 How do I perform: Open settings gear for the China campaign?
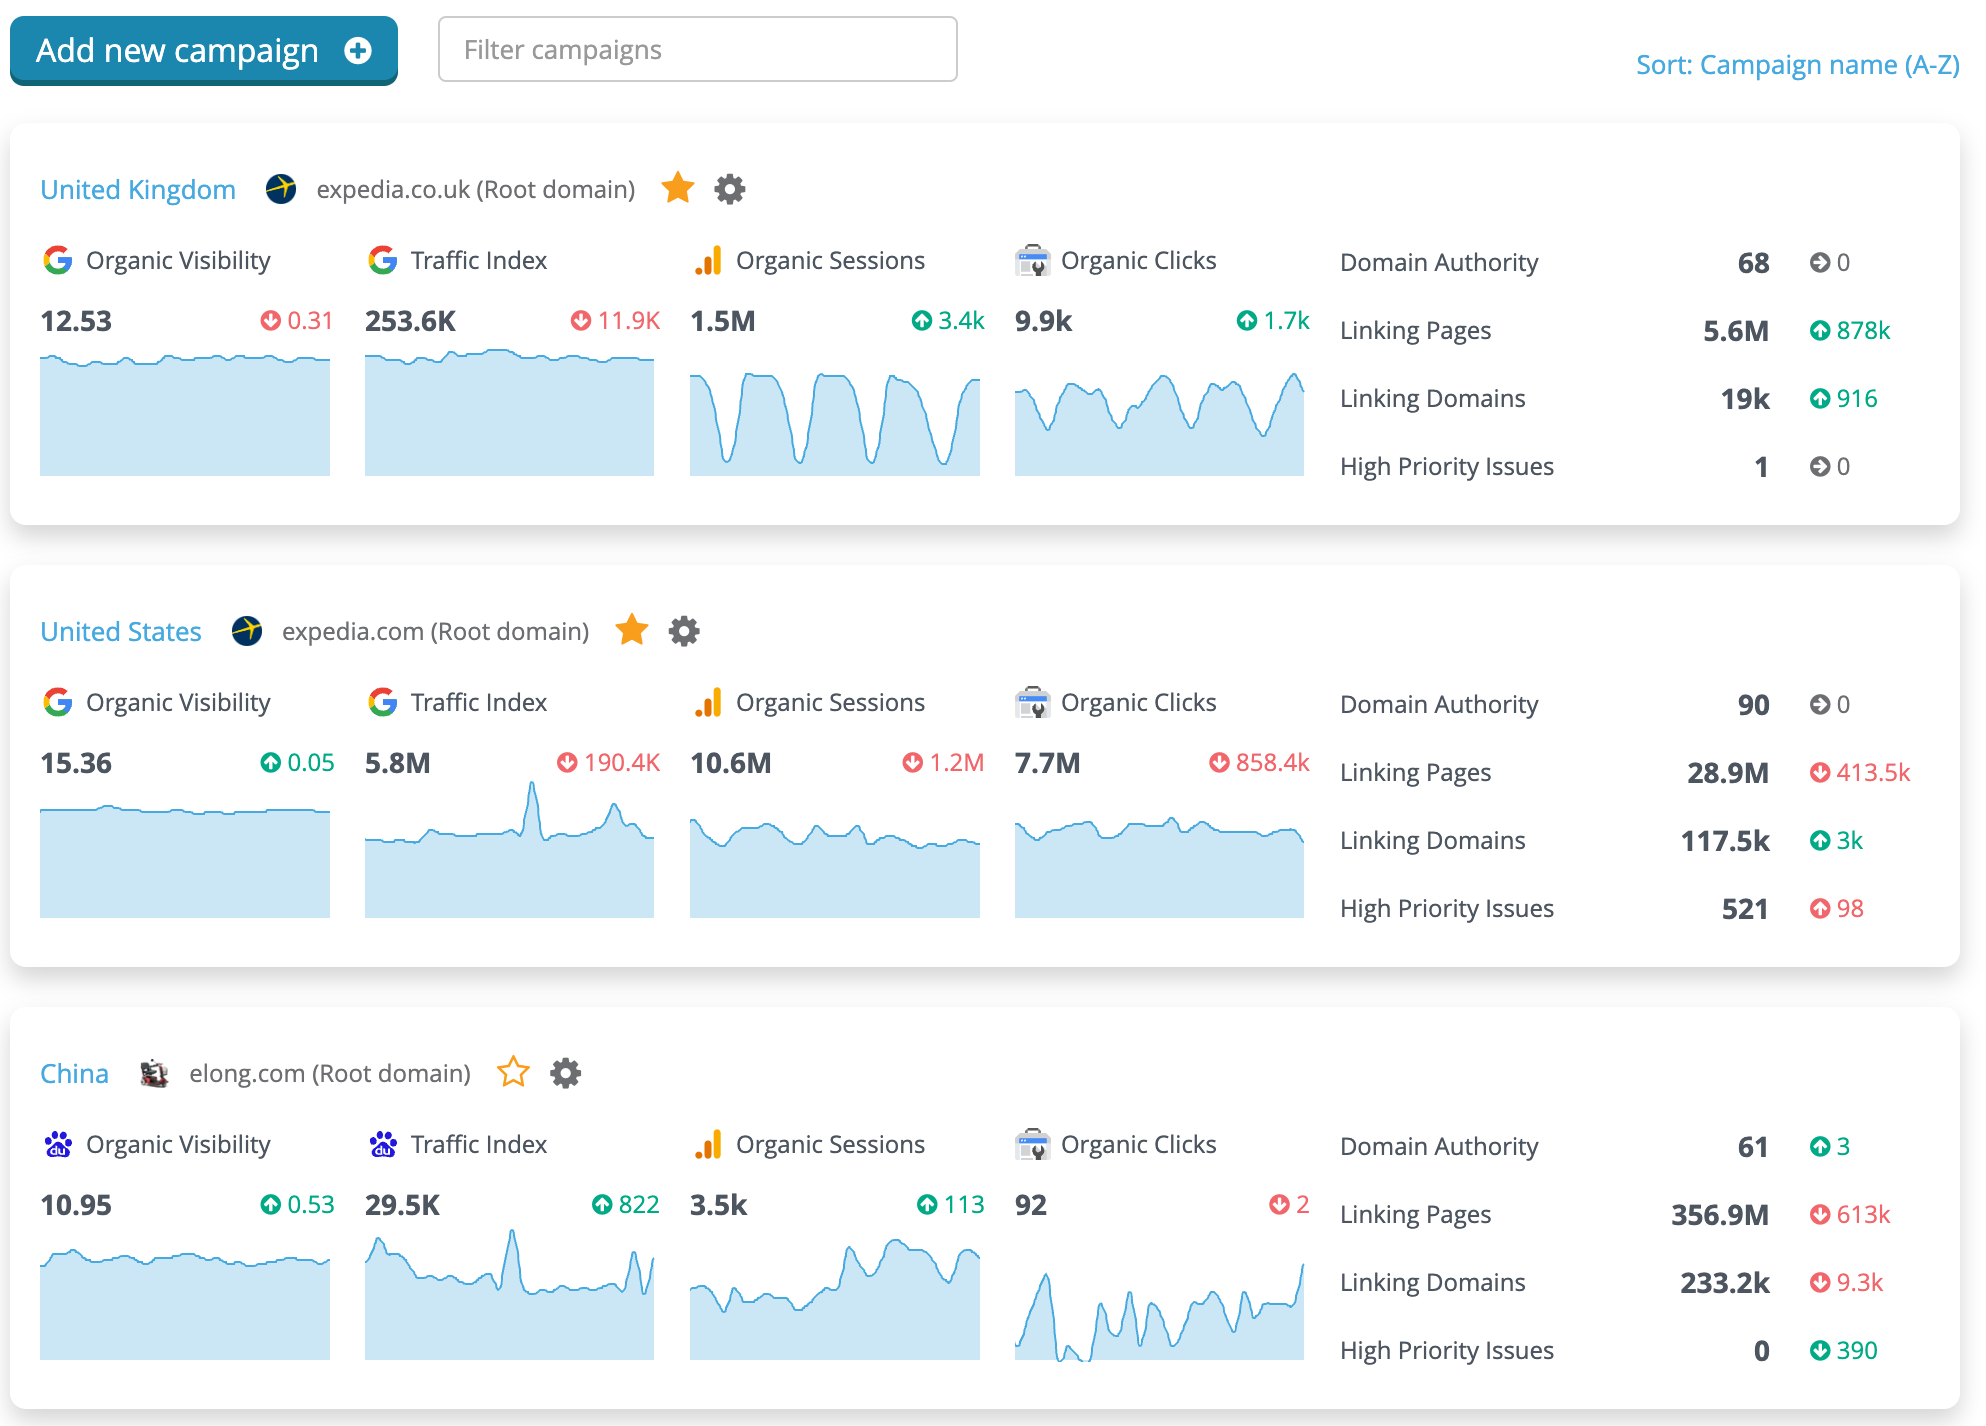565,1072
